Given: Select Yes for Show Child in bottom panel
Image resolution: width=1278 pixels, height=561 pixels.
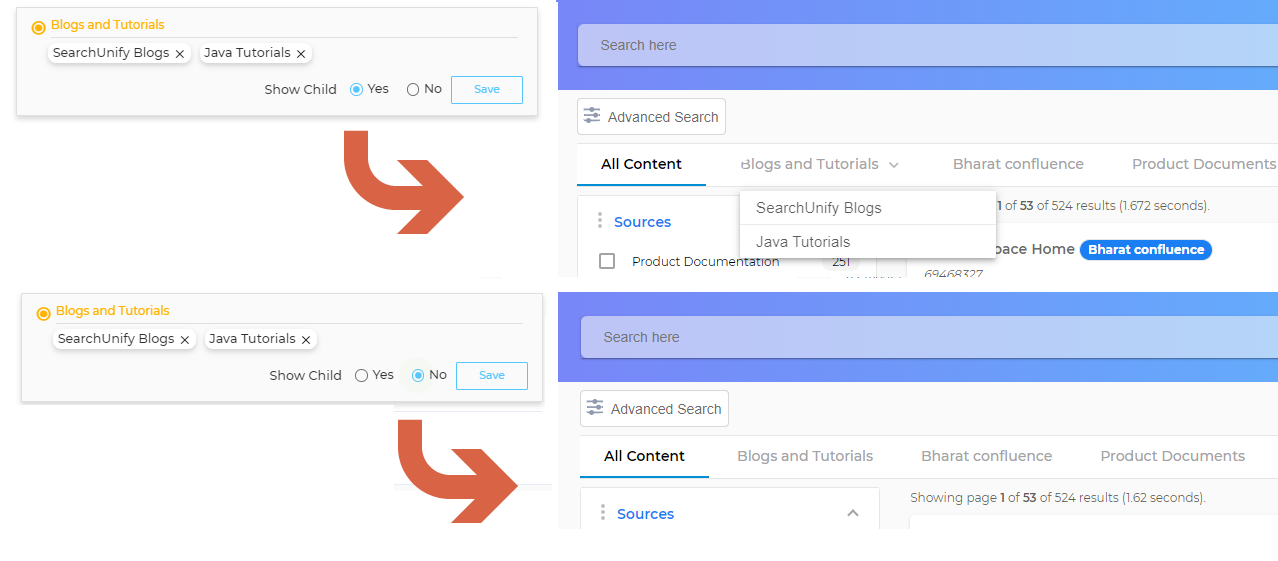Looking at the screenshot, I should coord(361,375).
